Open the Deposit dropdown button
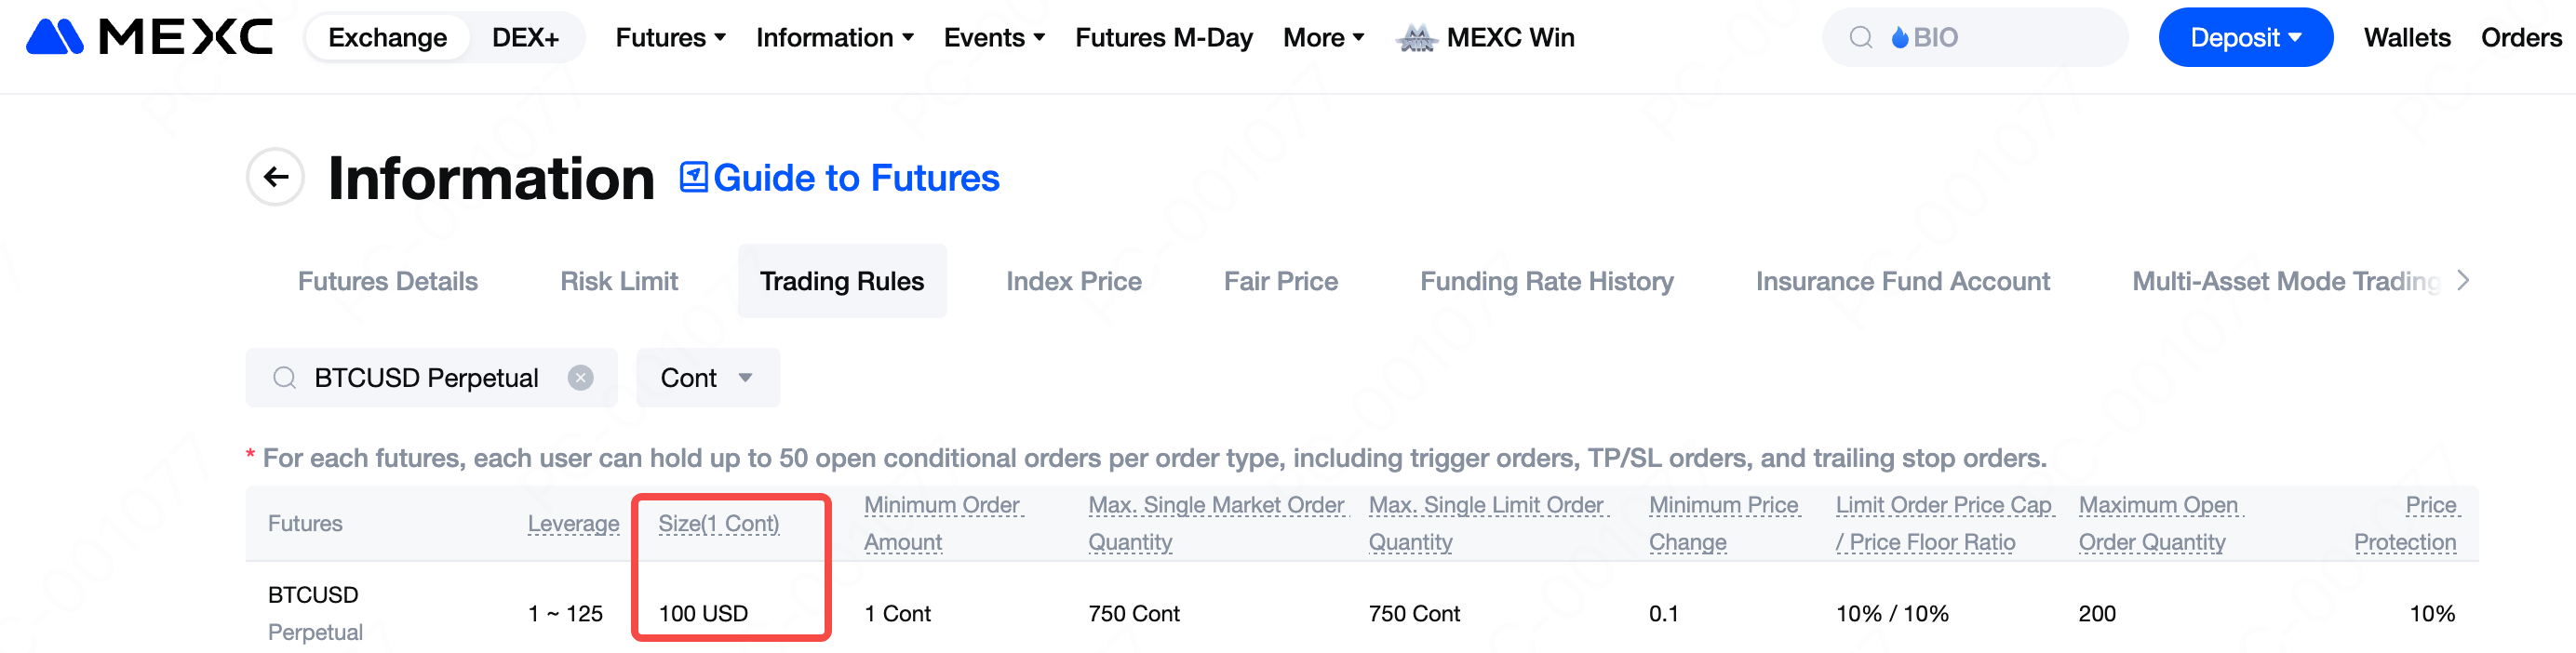Image resolution: width=2576 pixels, height=653 pixels. [2244, 37]
